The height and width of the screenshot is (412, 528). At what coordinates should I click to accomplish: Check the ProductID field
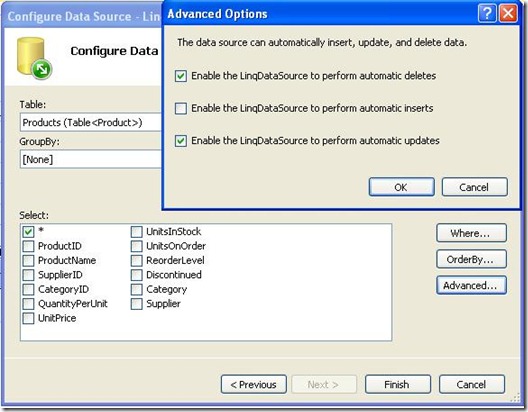[28, 246]
